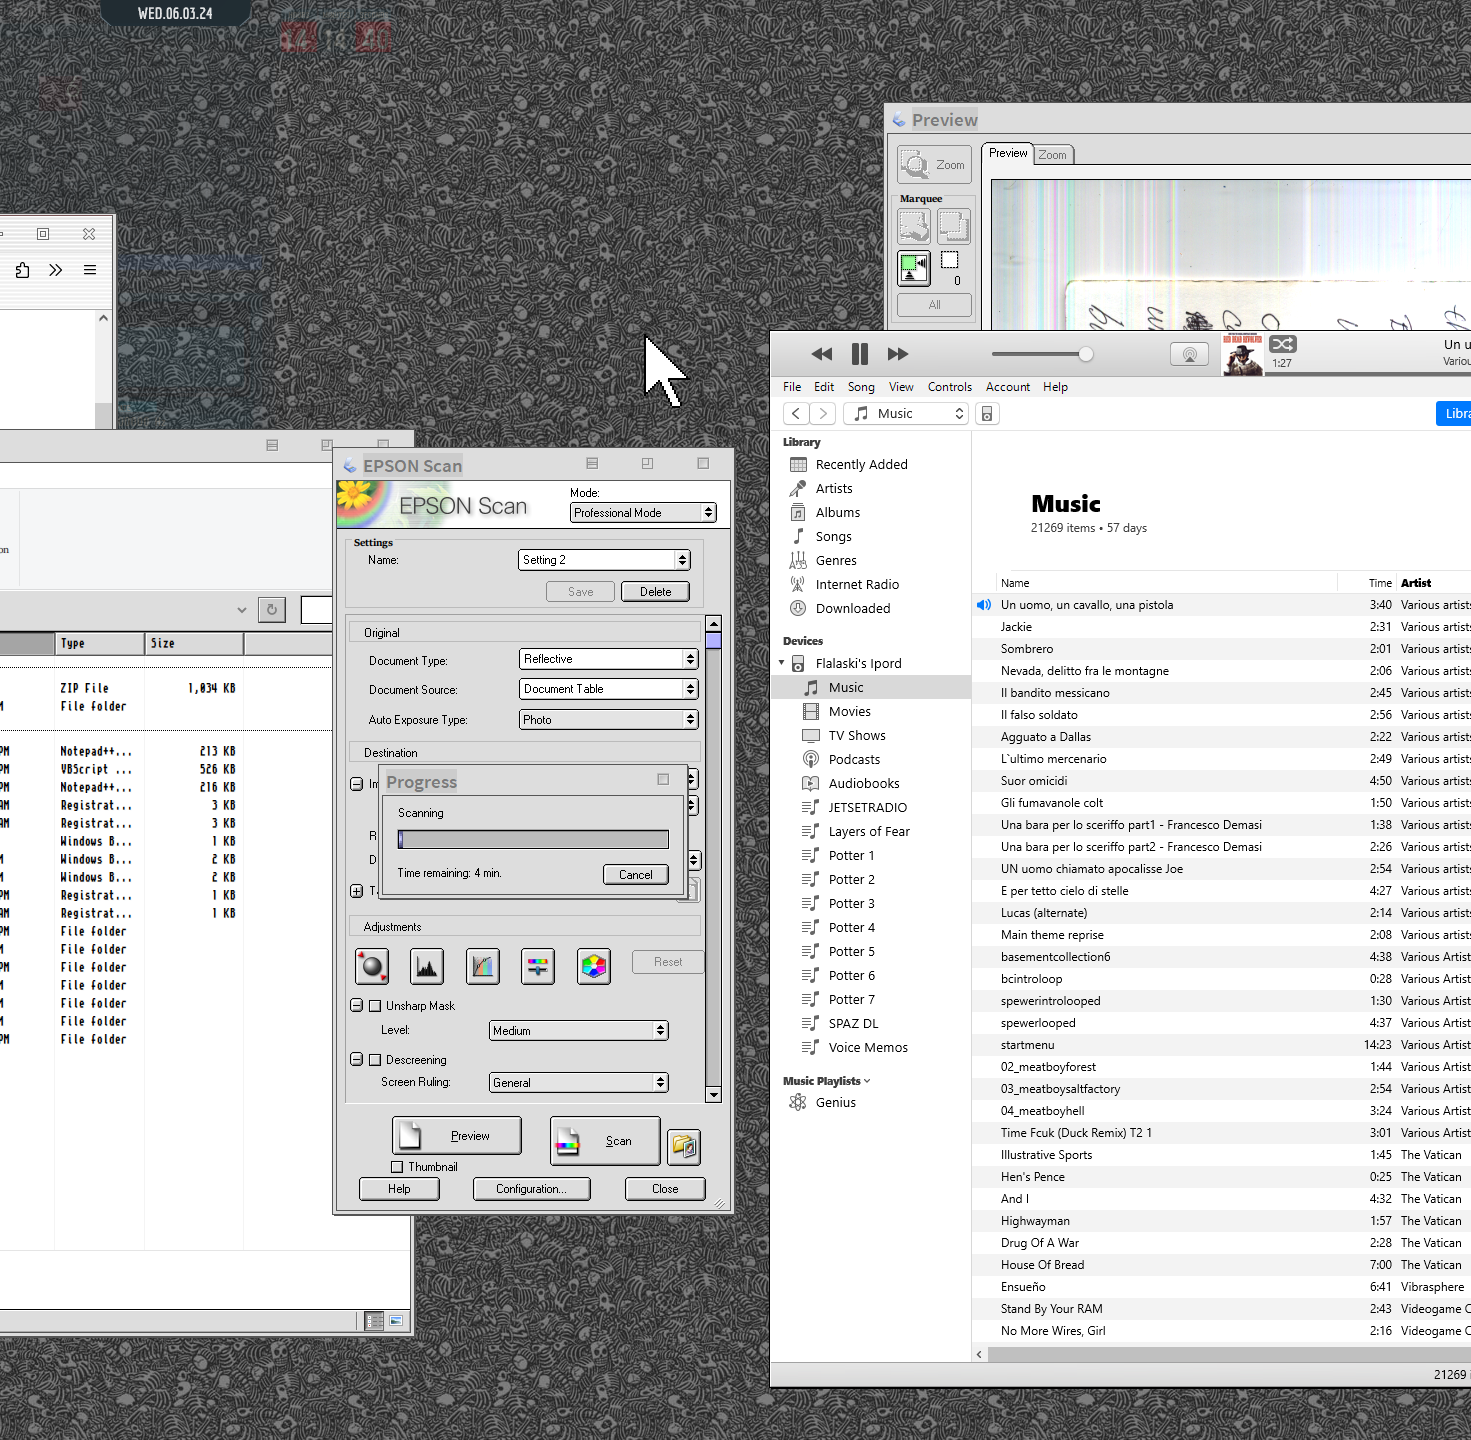Click the Delete settings button
This screenshot has width=1471, height=1440.
coord(656,592)
